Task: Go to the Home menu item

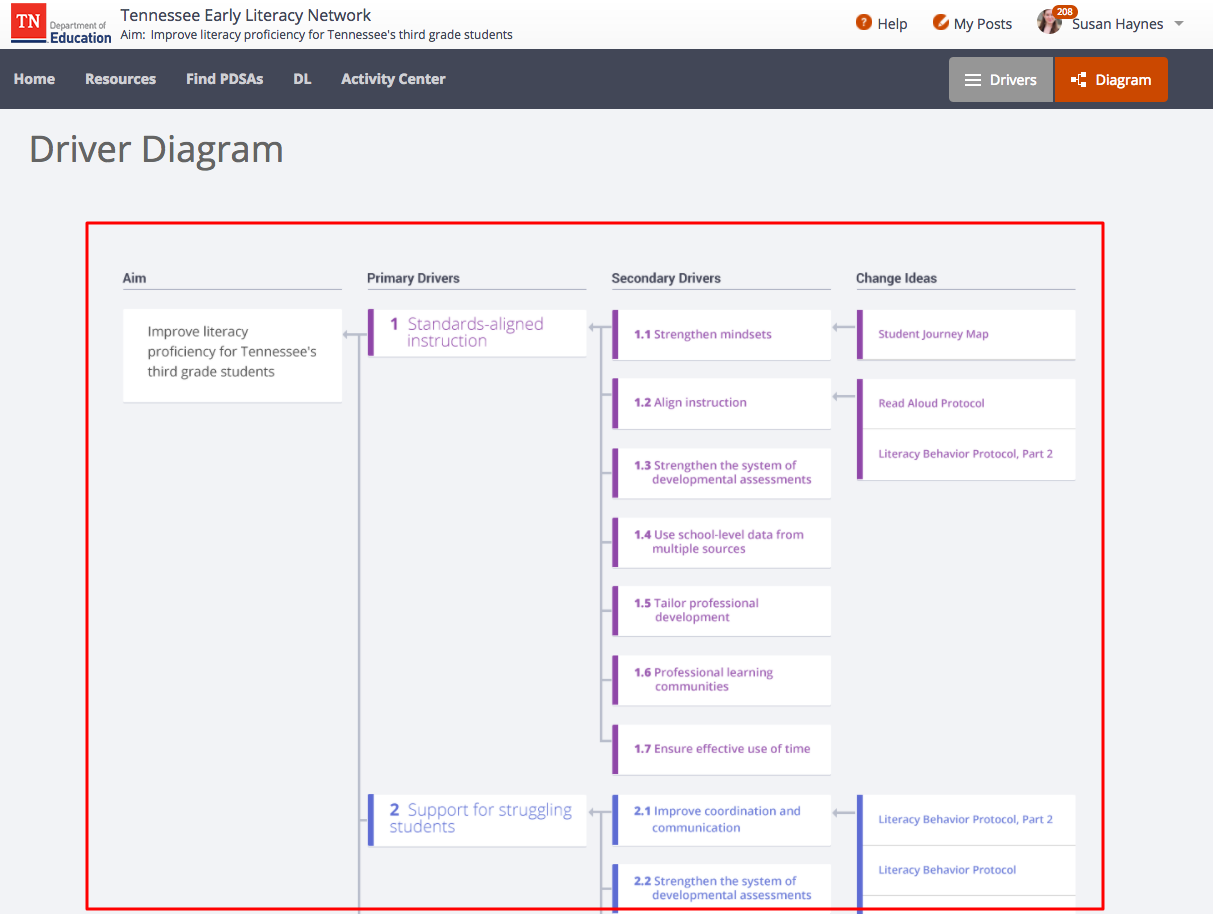Action: click(x=34, y=79)
